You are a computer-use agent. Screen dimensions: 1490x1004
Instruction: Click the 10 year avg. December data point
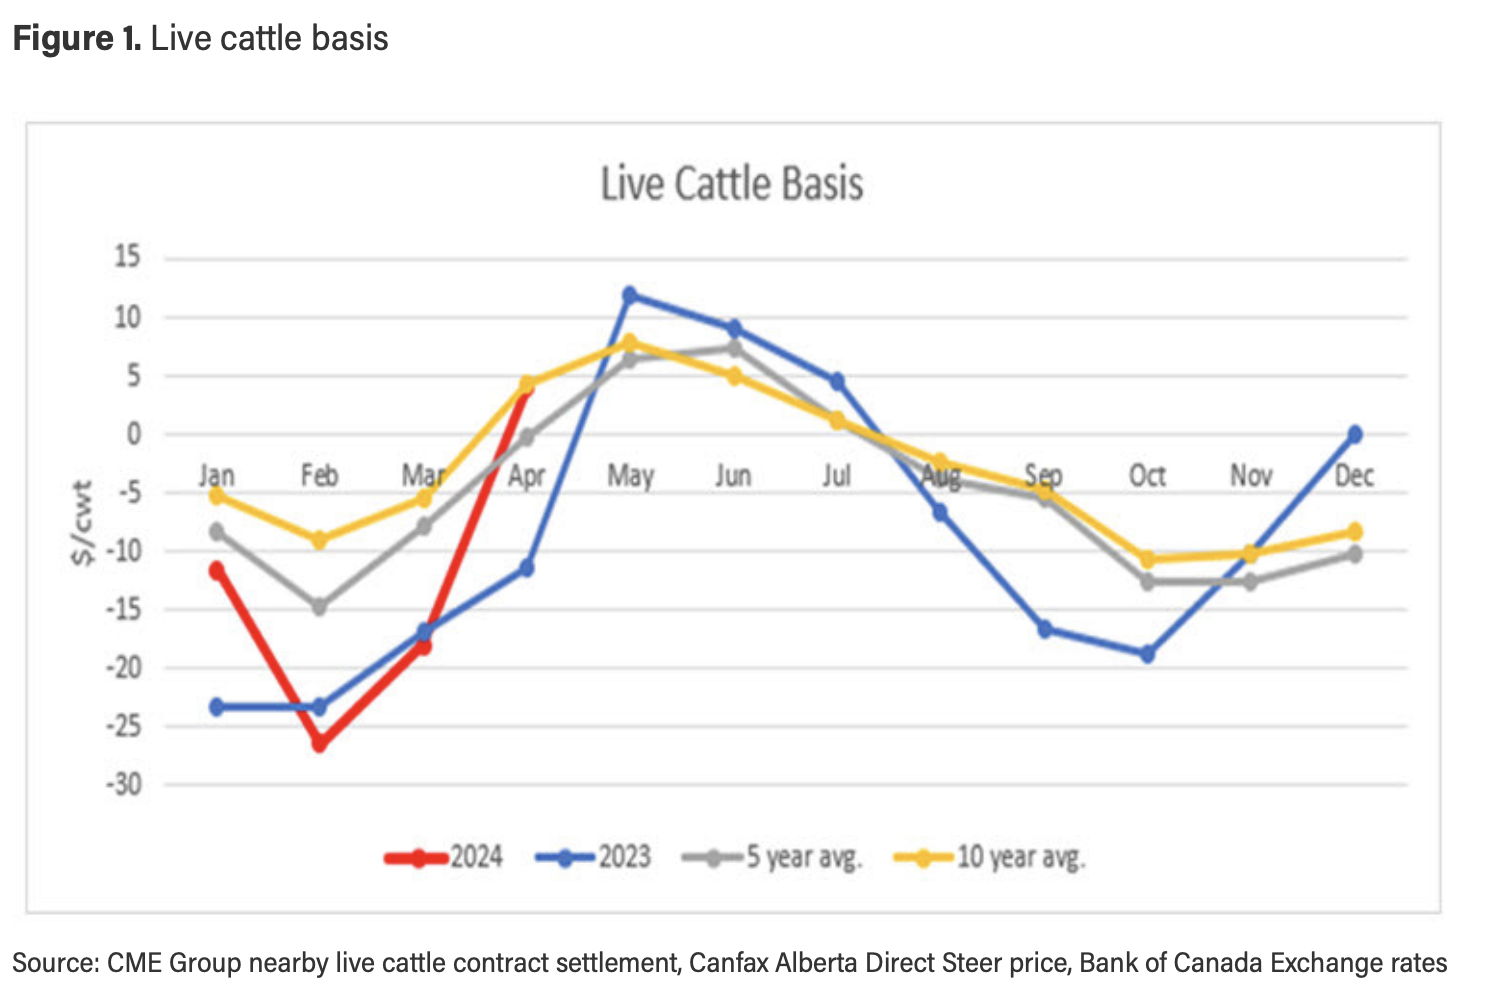[1355, 531]
